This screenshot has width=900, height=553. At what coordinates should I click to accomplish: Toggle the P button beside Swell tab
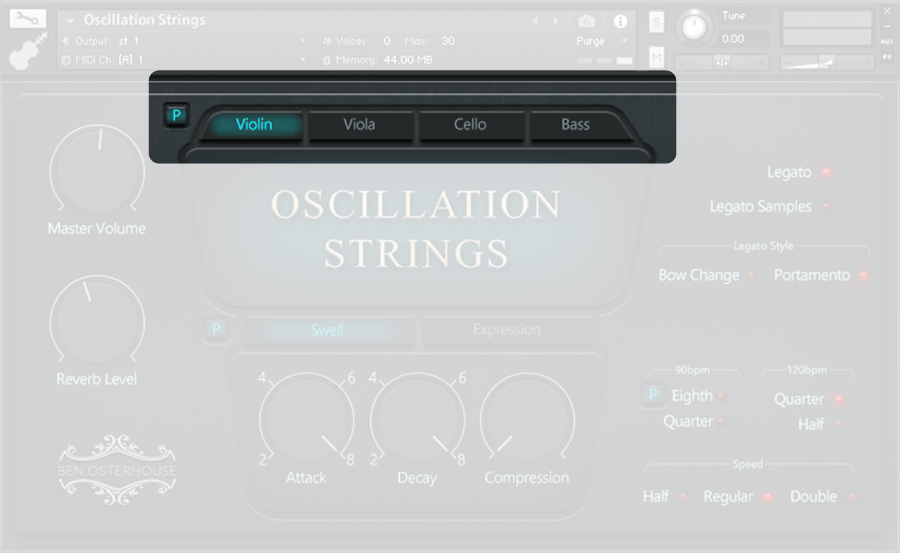(x=216, y=330)
